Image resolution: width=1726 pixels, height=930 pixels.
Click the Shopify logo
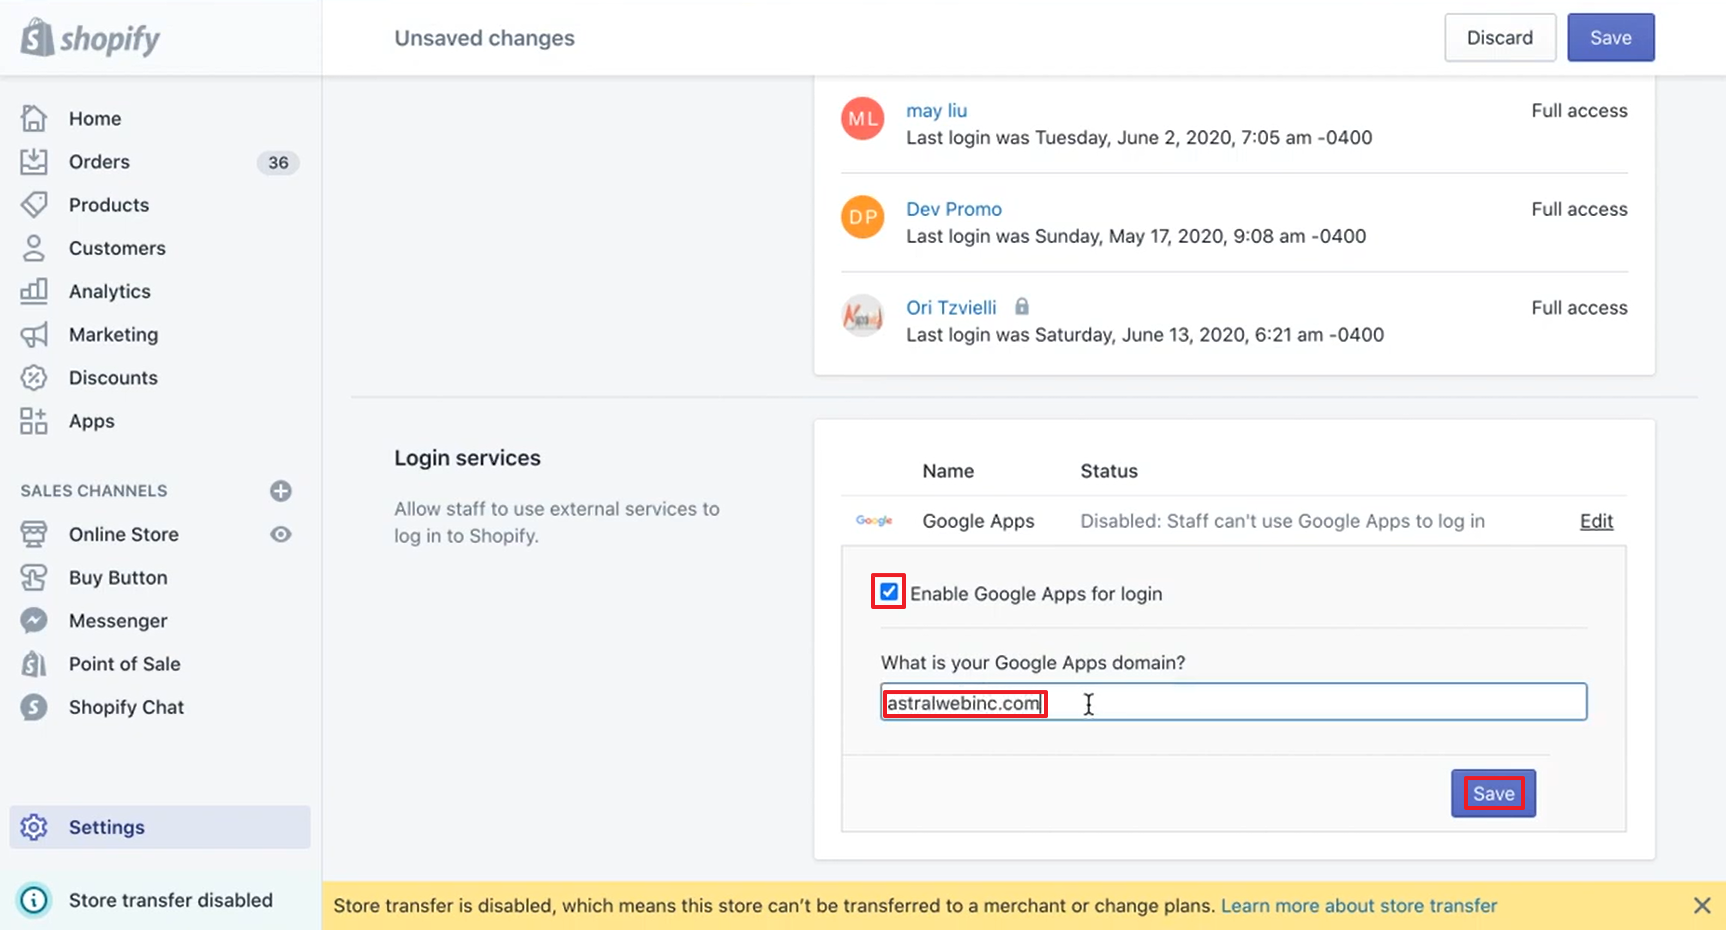(90, 38)
